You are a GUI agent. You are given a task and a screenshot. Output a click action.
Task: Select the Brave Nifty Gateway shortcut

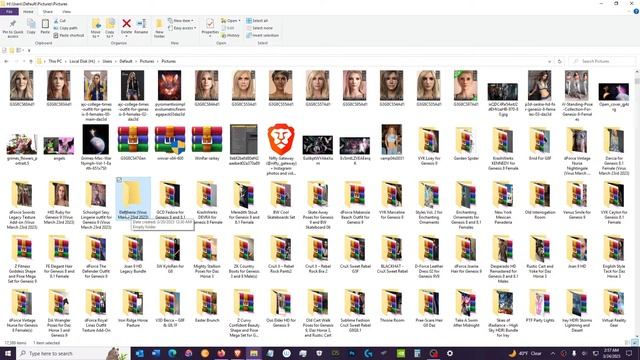[x=281, y=150]
